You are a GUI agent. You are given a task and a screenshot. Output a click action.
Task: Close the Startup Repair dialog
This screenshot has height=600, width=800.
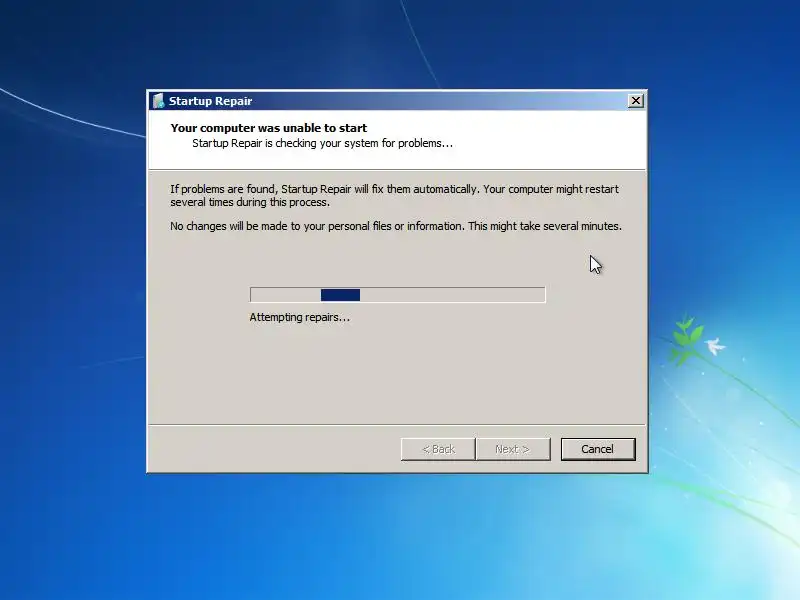635,101
